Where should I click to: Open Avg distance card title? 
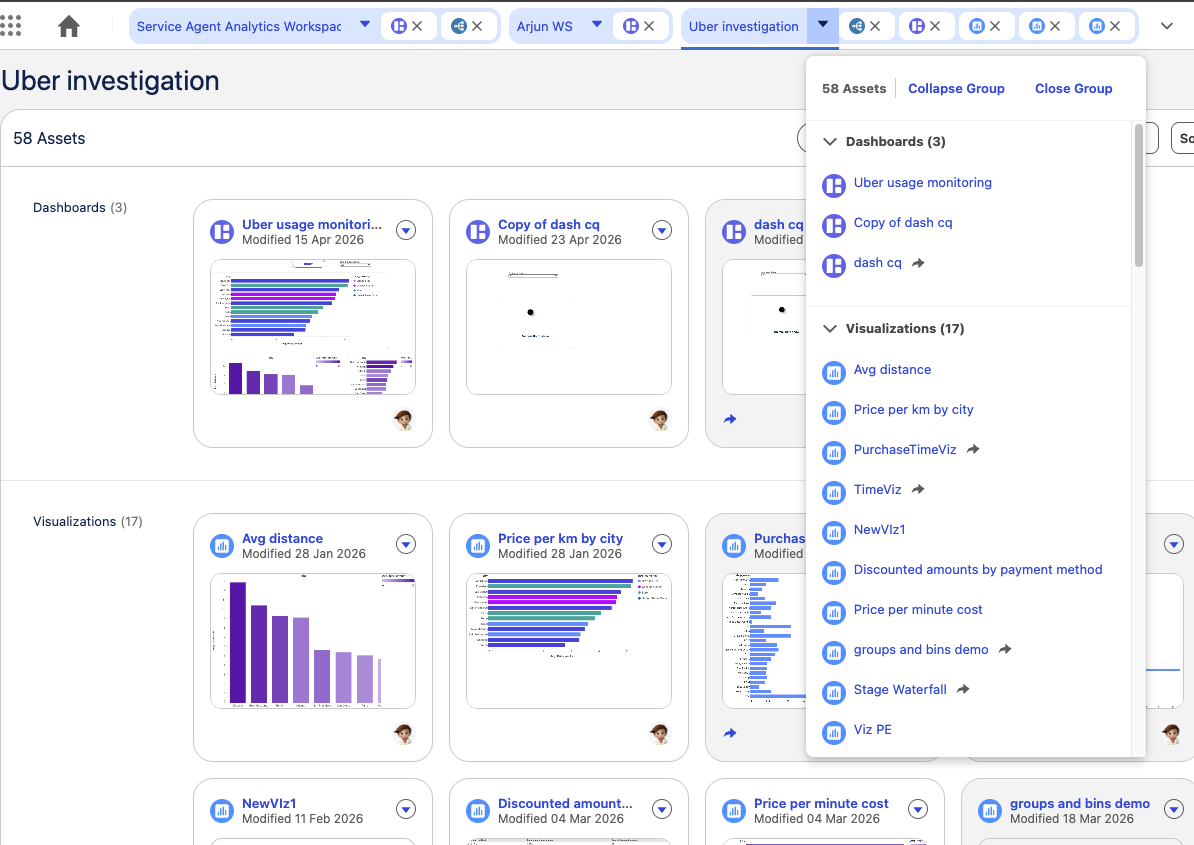pos(282,538)
